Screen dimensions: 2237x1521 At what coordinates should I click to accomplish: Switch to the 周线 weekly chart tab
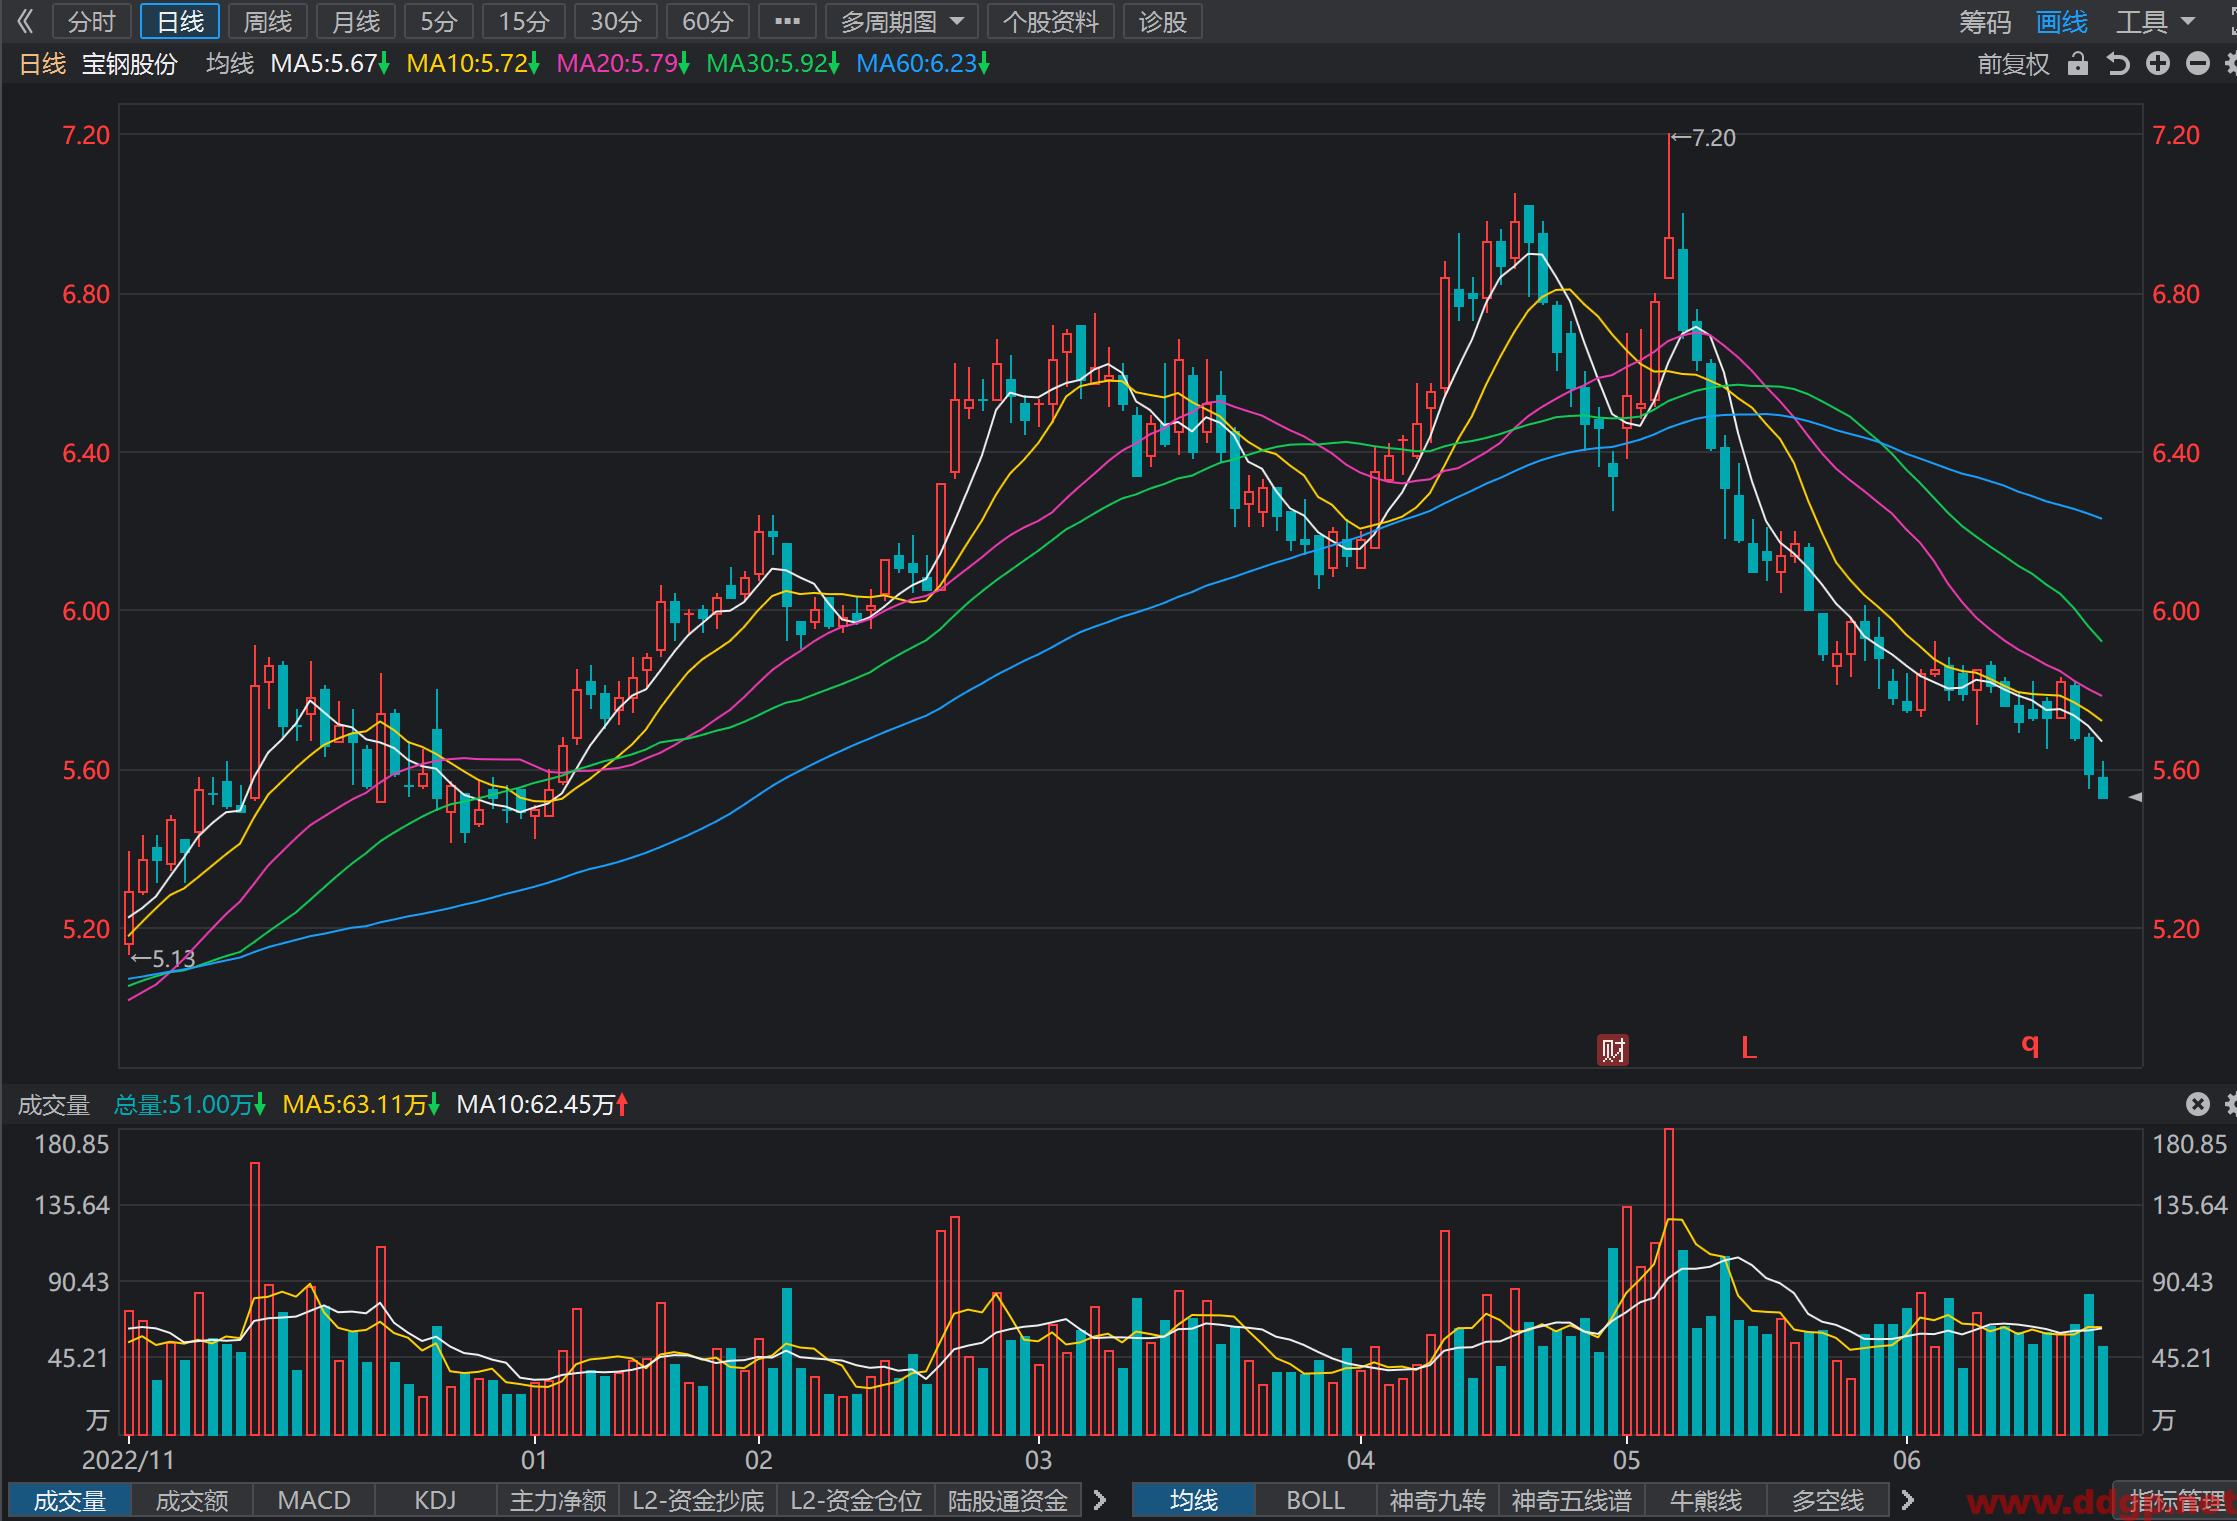point(268,21)
